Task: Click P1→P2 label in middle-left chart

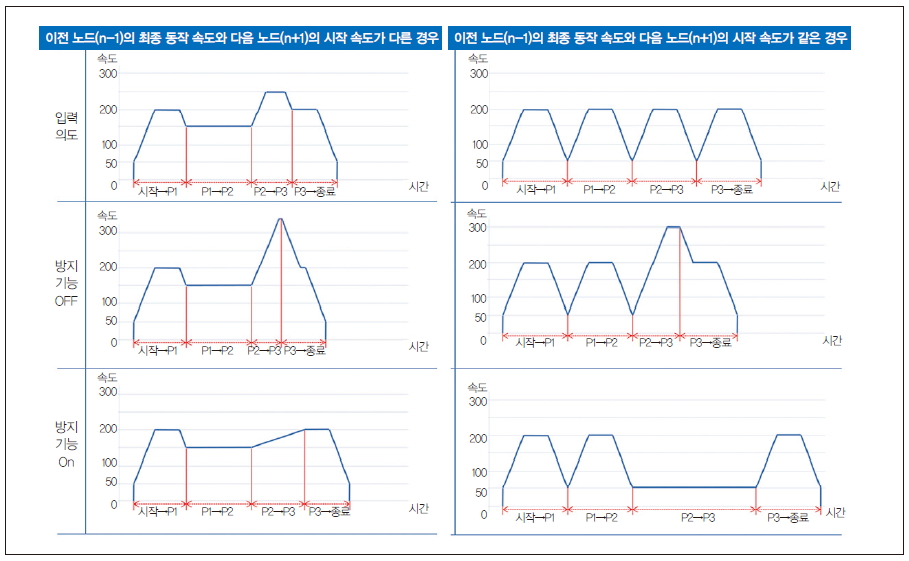Action: (x=217, y=351)
